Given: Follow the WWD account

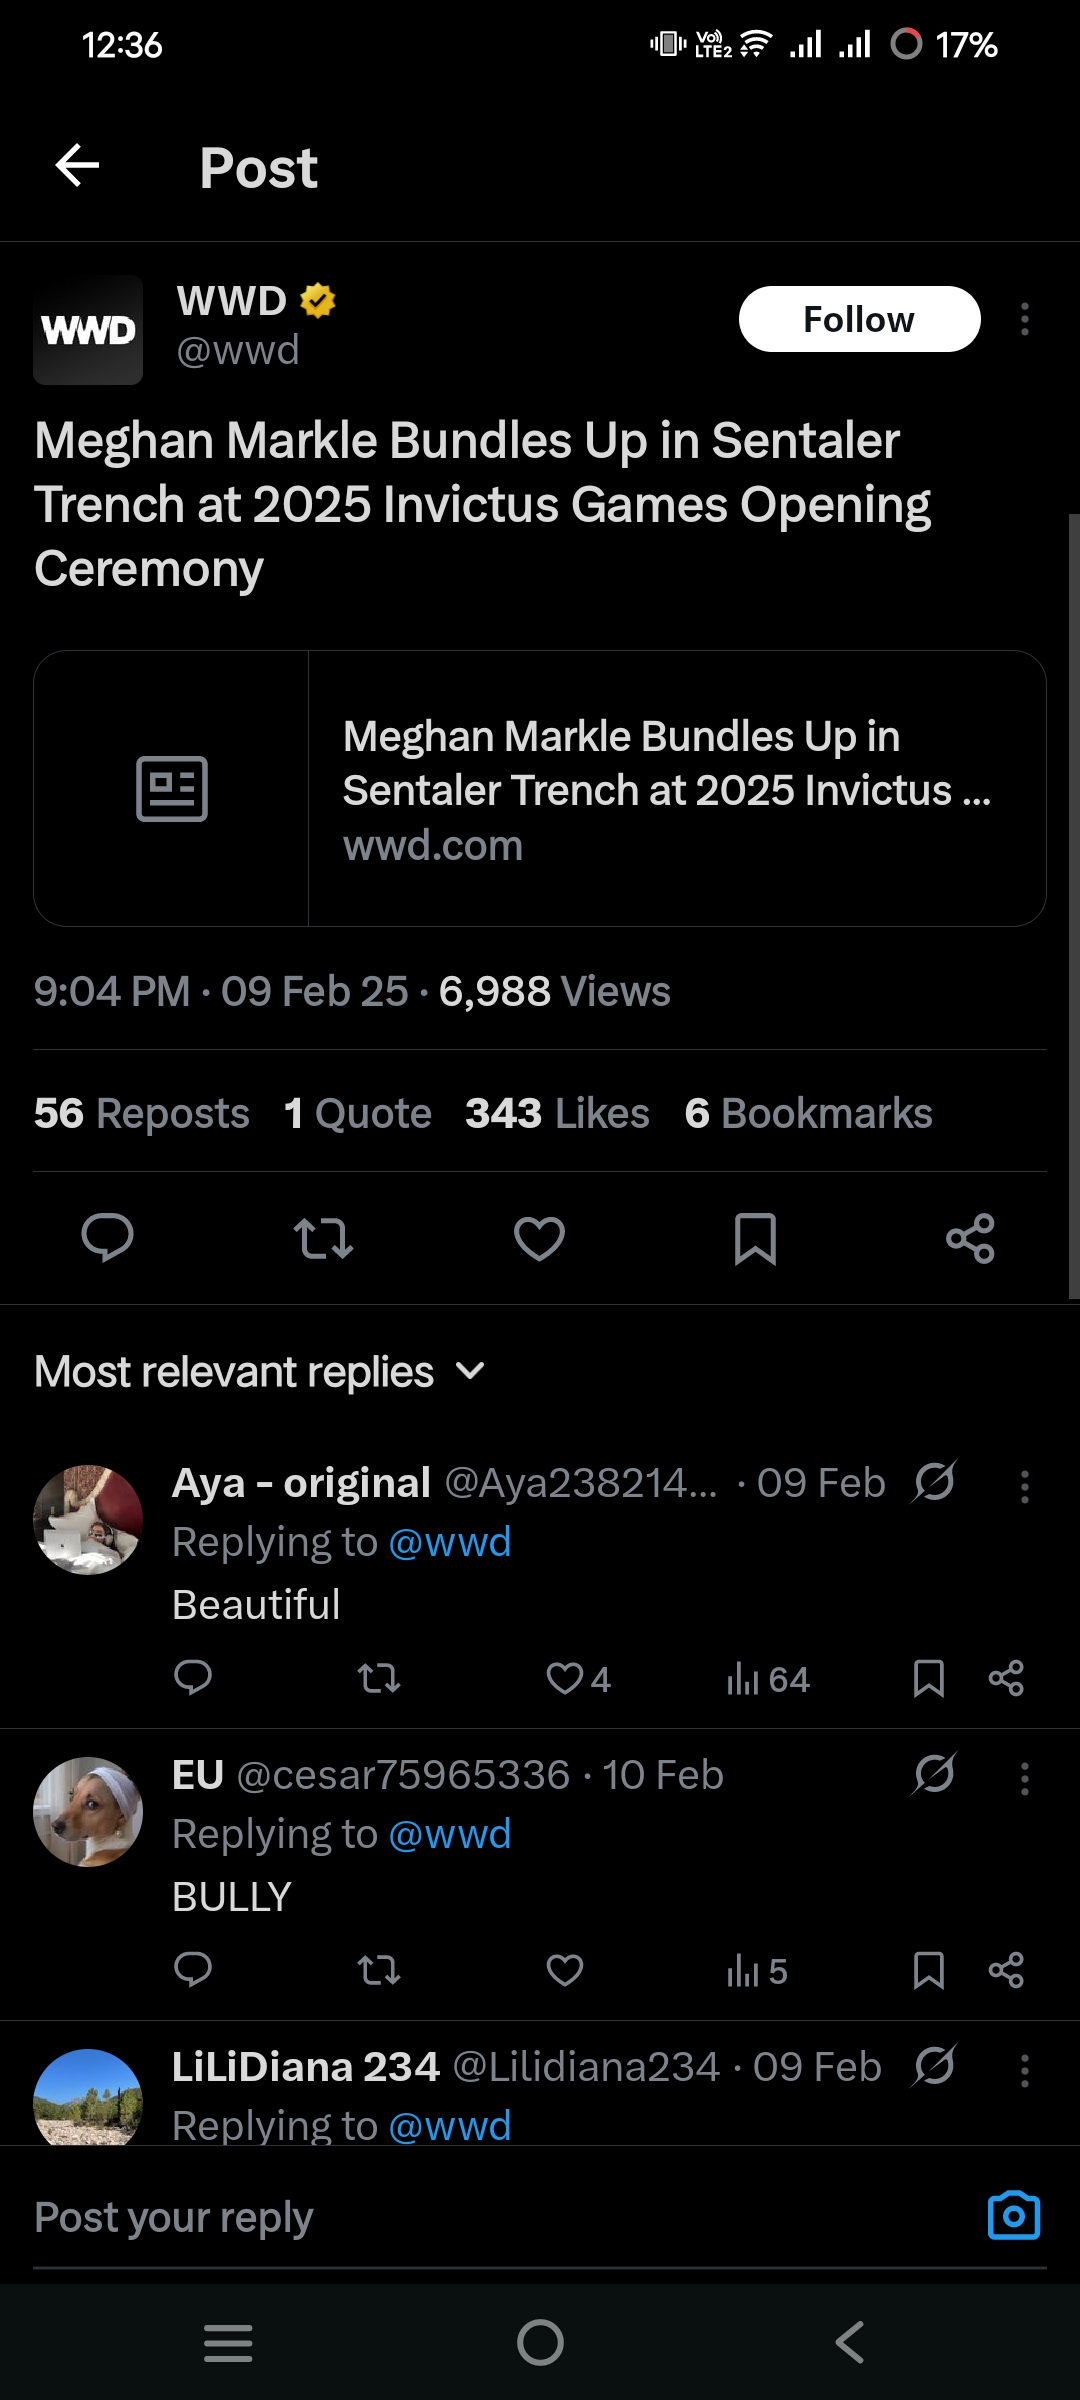Looking at the screenshot, I should tap(859, 319).
